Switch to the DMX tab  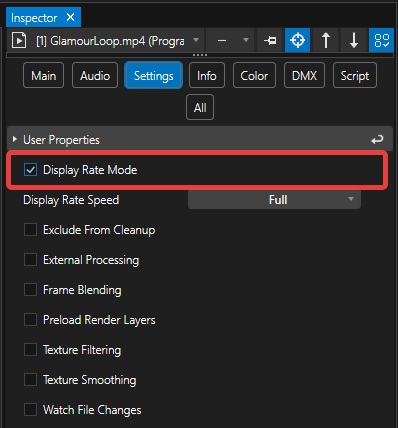click(x=304, y=75)
